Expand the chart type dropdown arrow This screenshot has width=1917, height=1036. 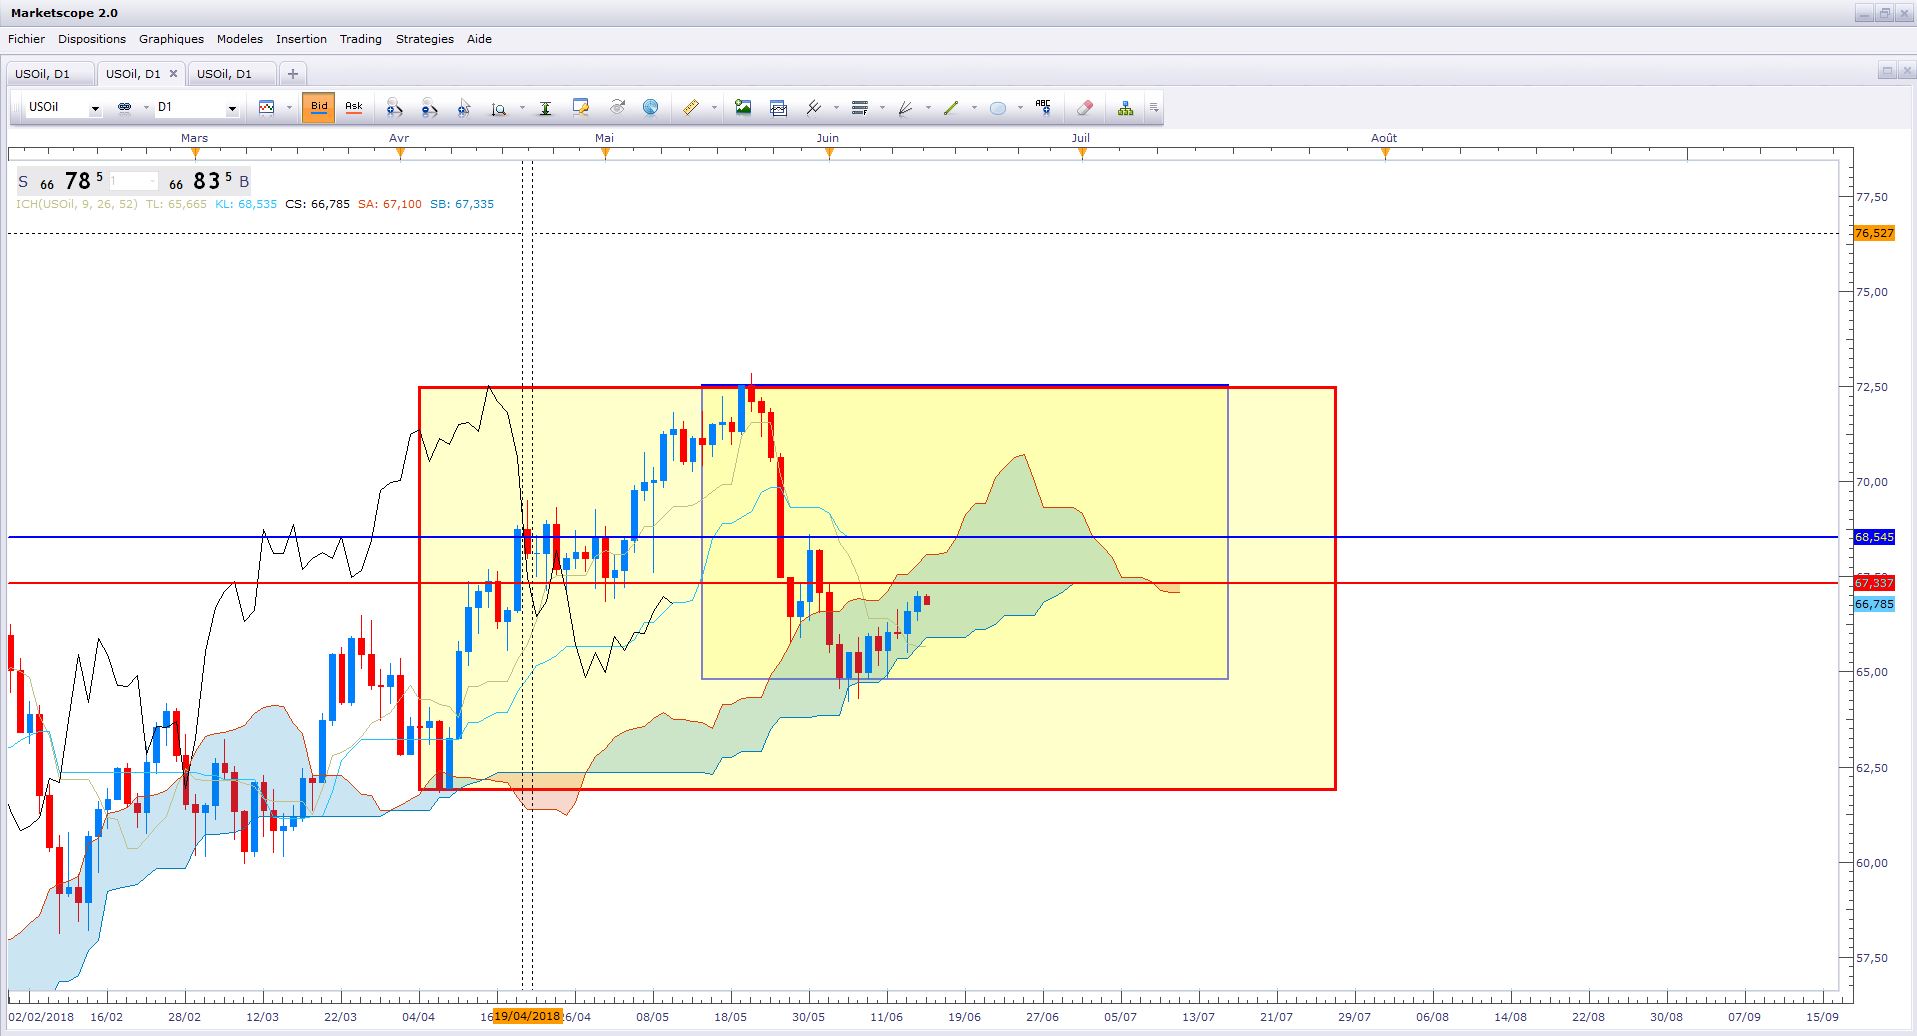tap(289, 107)
